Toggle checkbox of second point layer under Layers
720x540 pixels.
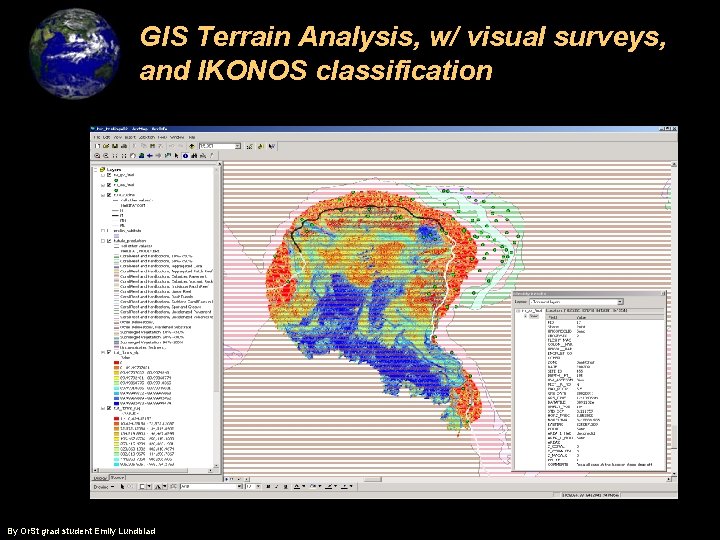click(109, 185)
